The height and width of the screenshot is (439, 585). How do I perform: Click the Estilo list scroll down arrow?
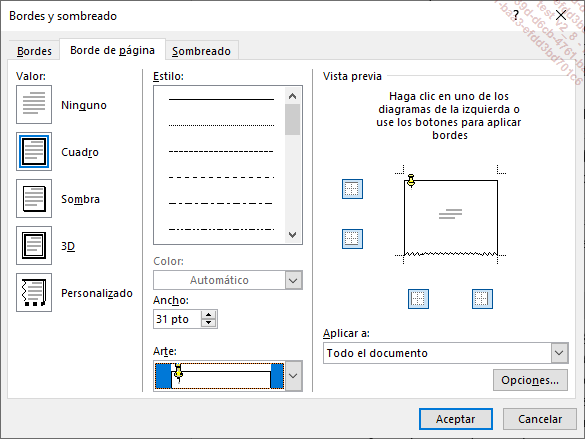click(292, 235)
